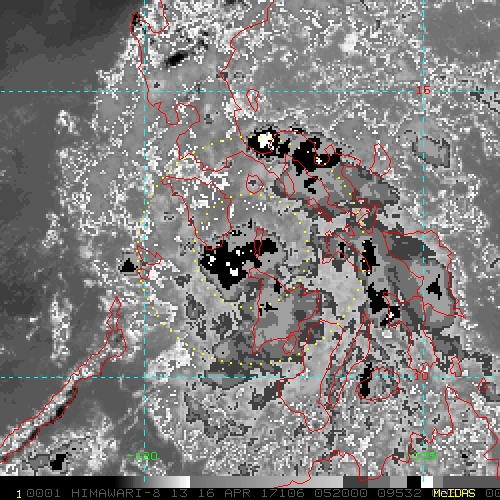Click the 0001 image number text
Image resolution: width=500 pixels, height=500 pixels.
(43, 493)
